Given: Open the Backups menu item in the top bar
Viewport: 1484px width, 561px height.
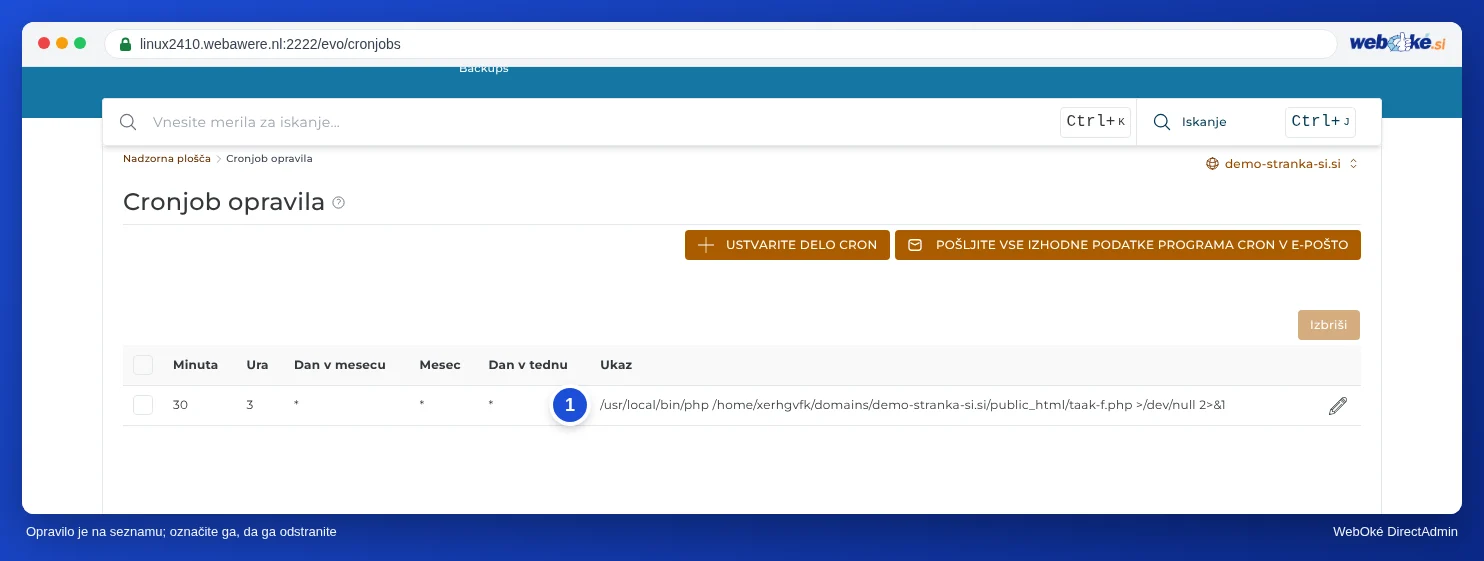Looking at the screenshot, I should coord(484,69).
